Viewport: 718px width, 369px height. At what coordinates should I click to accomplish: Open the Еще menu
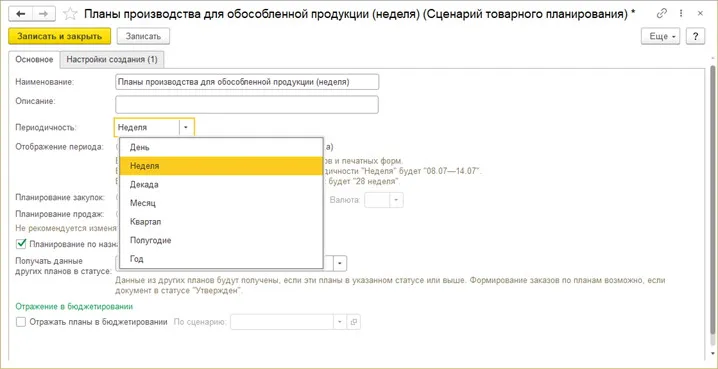pos(661,37)
